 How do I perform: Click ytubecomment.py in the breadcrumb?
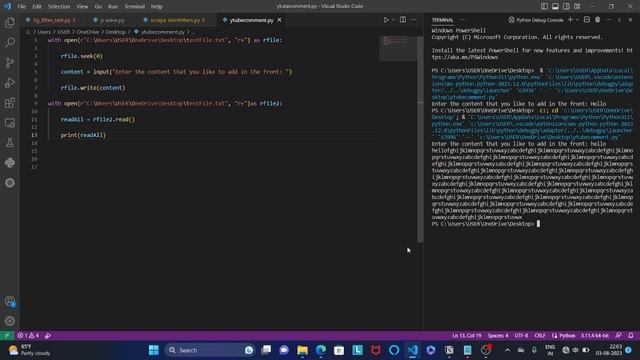163,32
